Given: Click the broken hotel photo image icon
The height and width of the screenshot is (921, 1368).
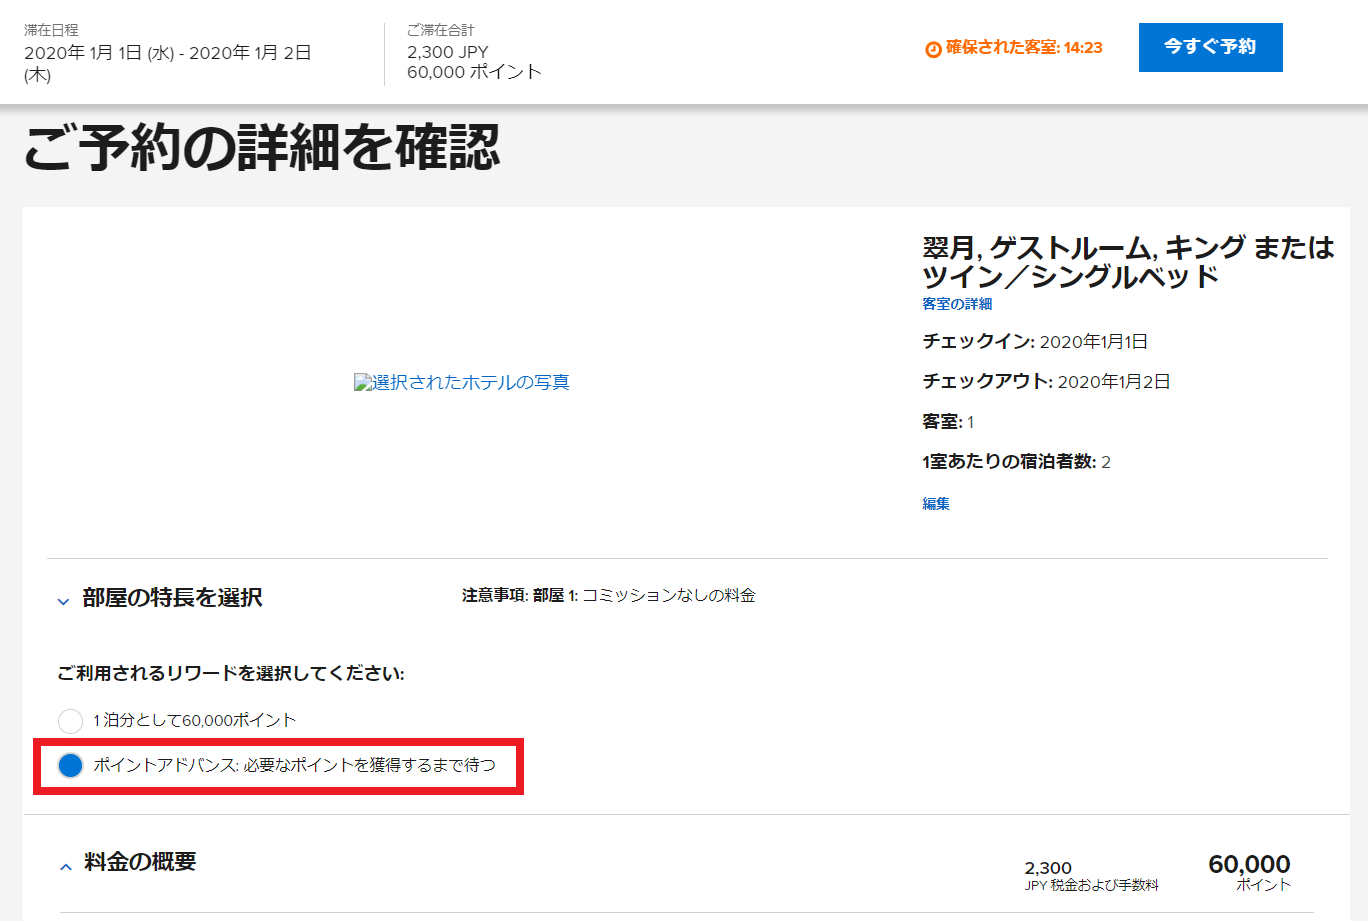Looking at the screenshot, I should (362, 382).
